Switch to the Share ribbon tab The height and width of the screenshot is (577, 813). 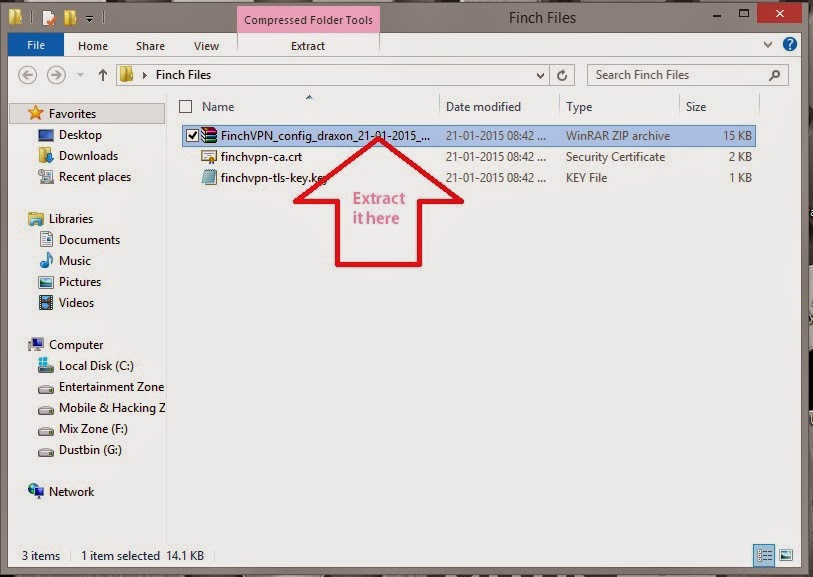(150, 46)
